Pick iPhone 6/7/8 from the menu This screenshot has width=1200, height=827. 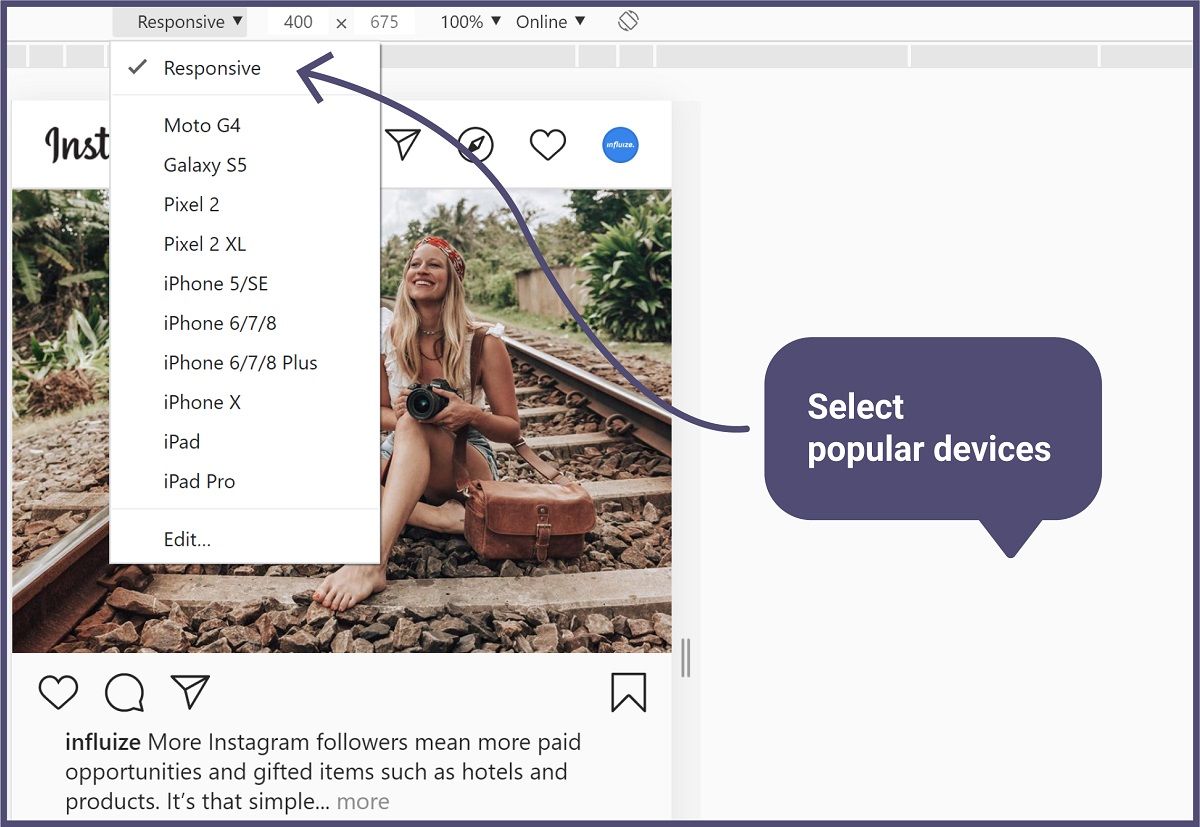tap(245, 323)
